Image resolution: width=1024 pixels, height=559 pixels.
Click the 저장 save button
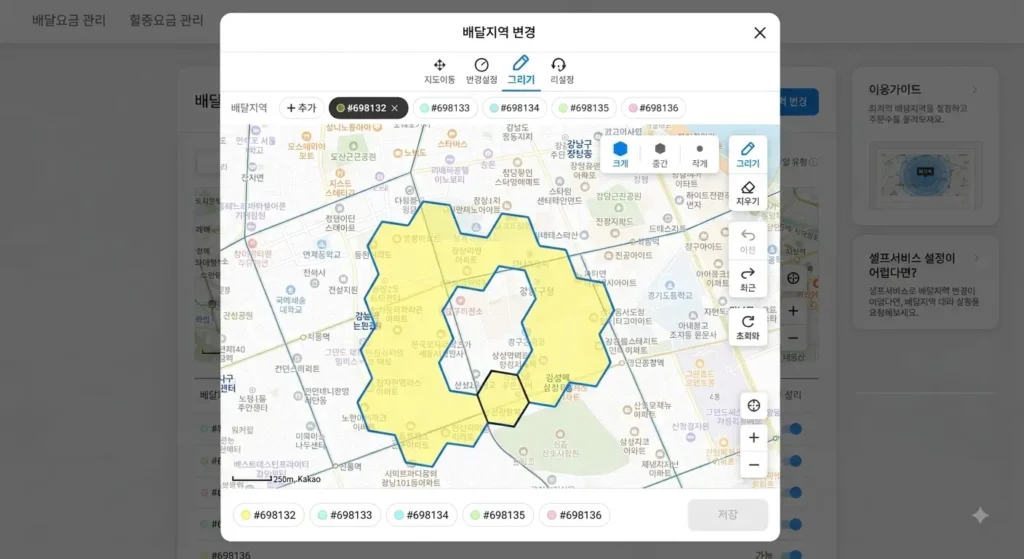728,515
